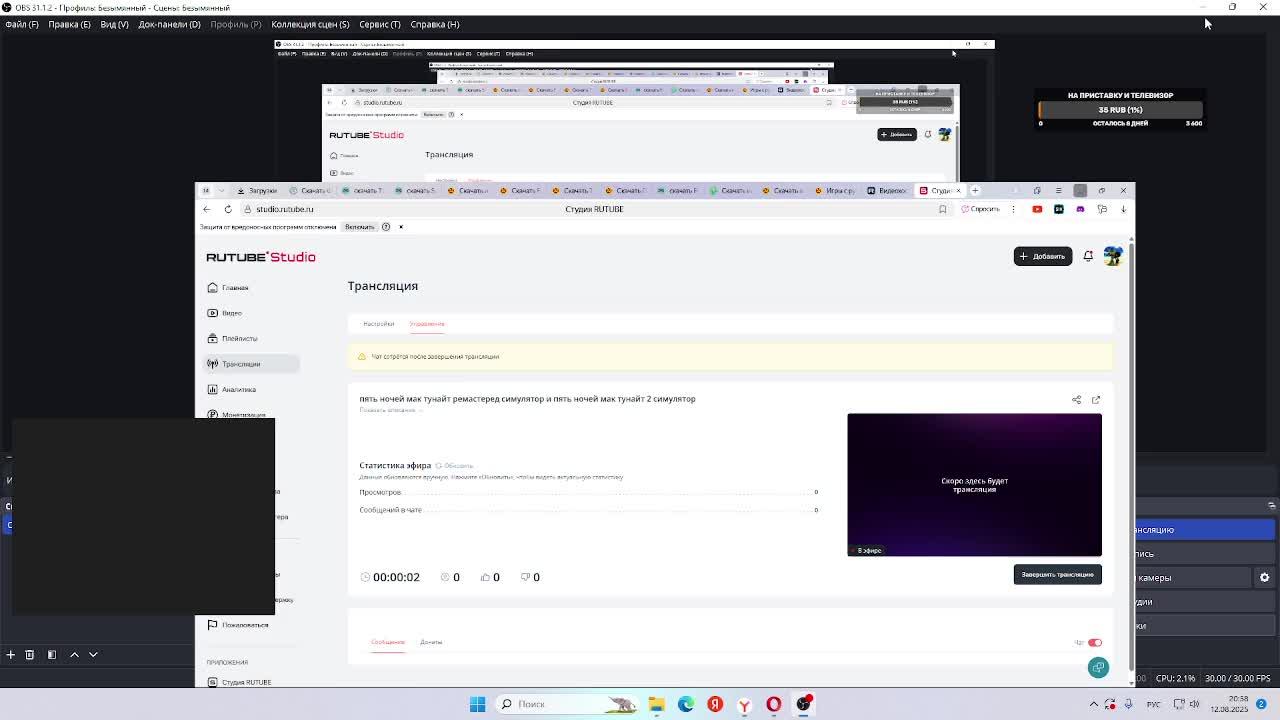
Task: Switch to the Сообщения chat tab
Action: (x=388, y=642)
